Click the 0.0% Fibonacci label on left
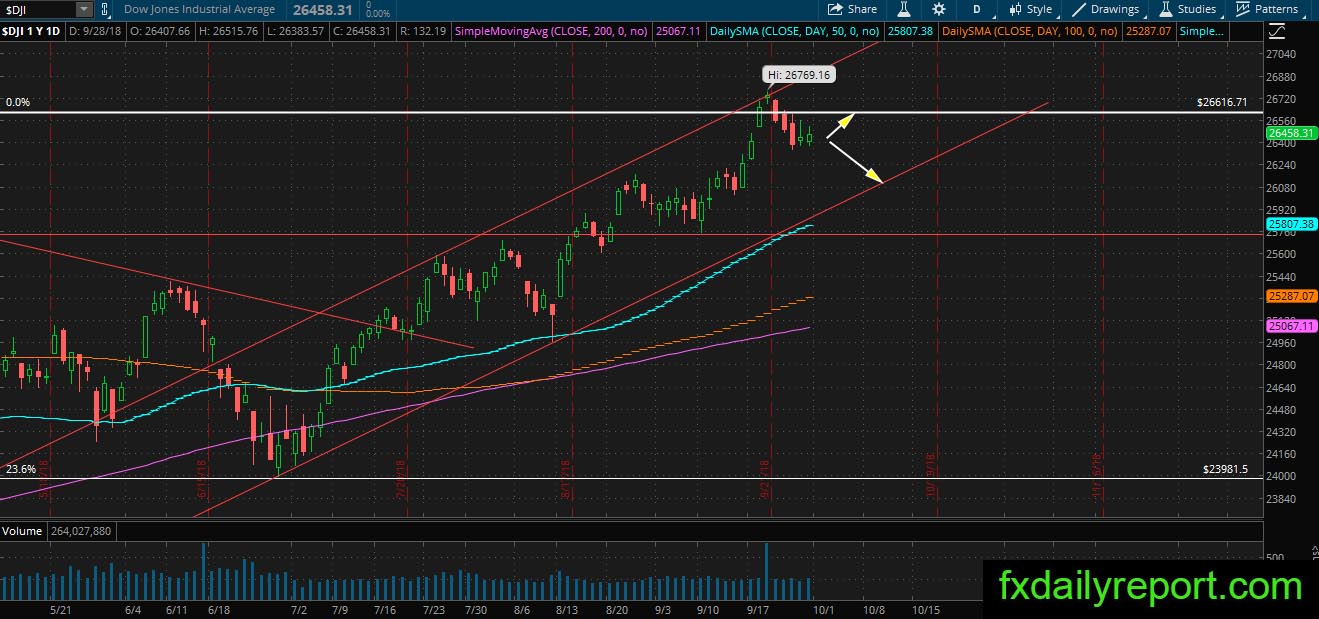1319x619 pixels. coord(17,102)
